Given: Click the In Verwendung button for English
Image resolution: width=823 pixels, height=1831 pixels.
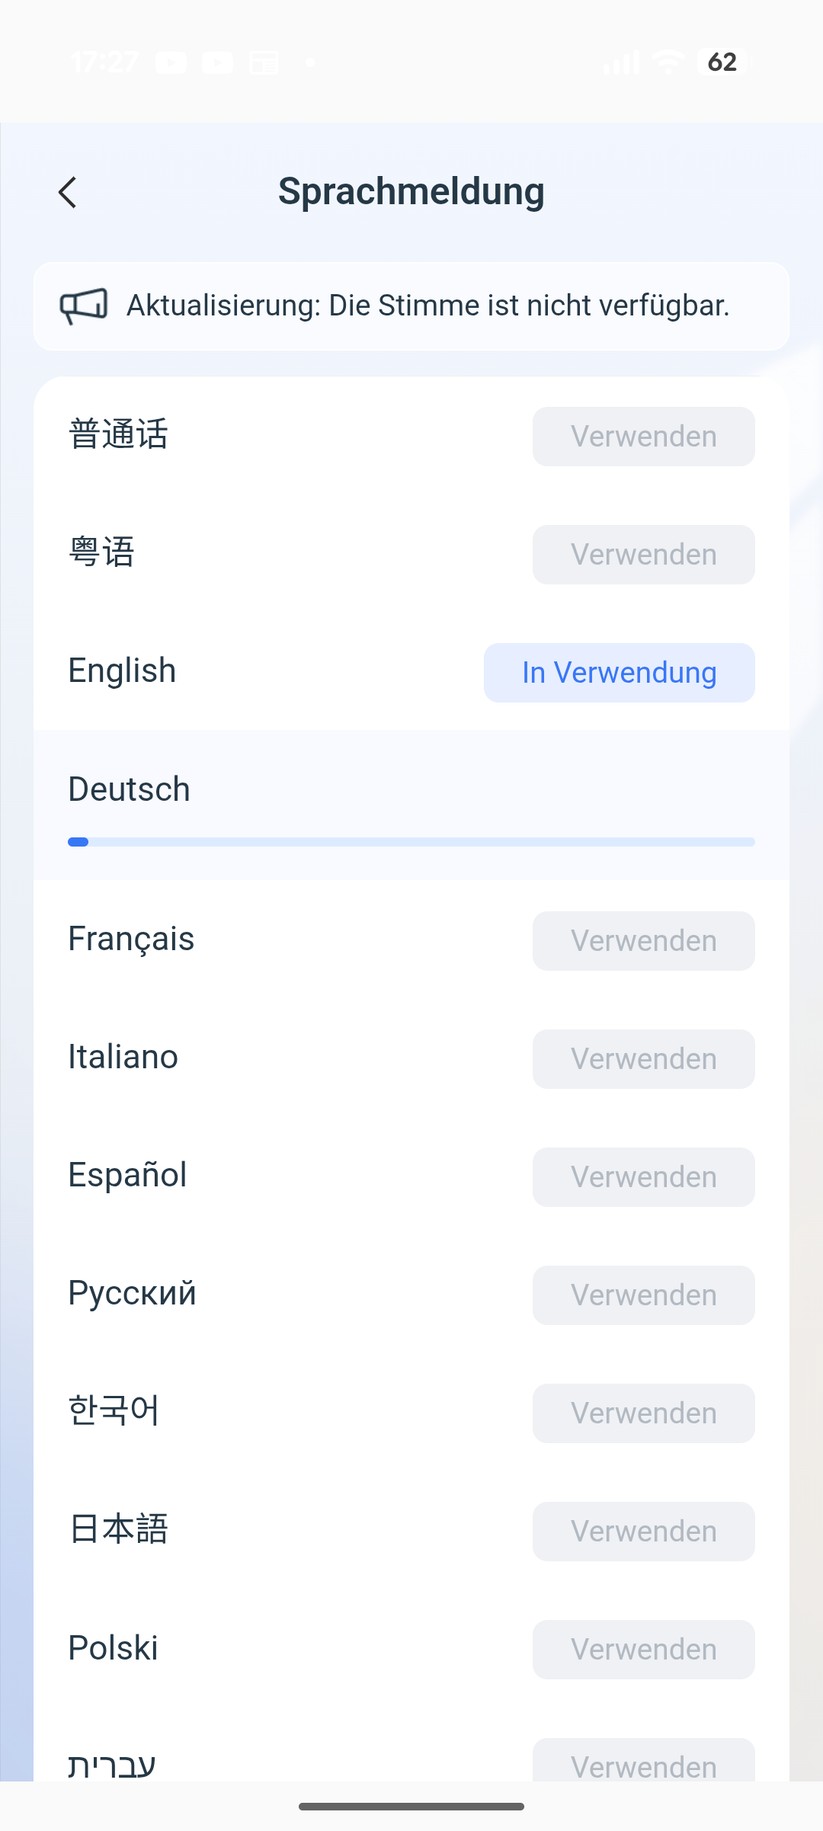Looking at the screenshot, I should 618,672.
